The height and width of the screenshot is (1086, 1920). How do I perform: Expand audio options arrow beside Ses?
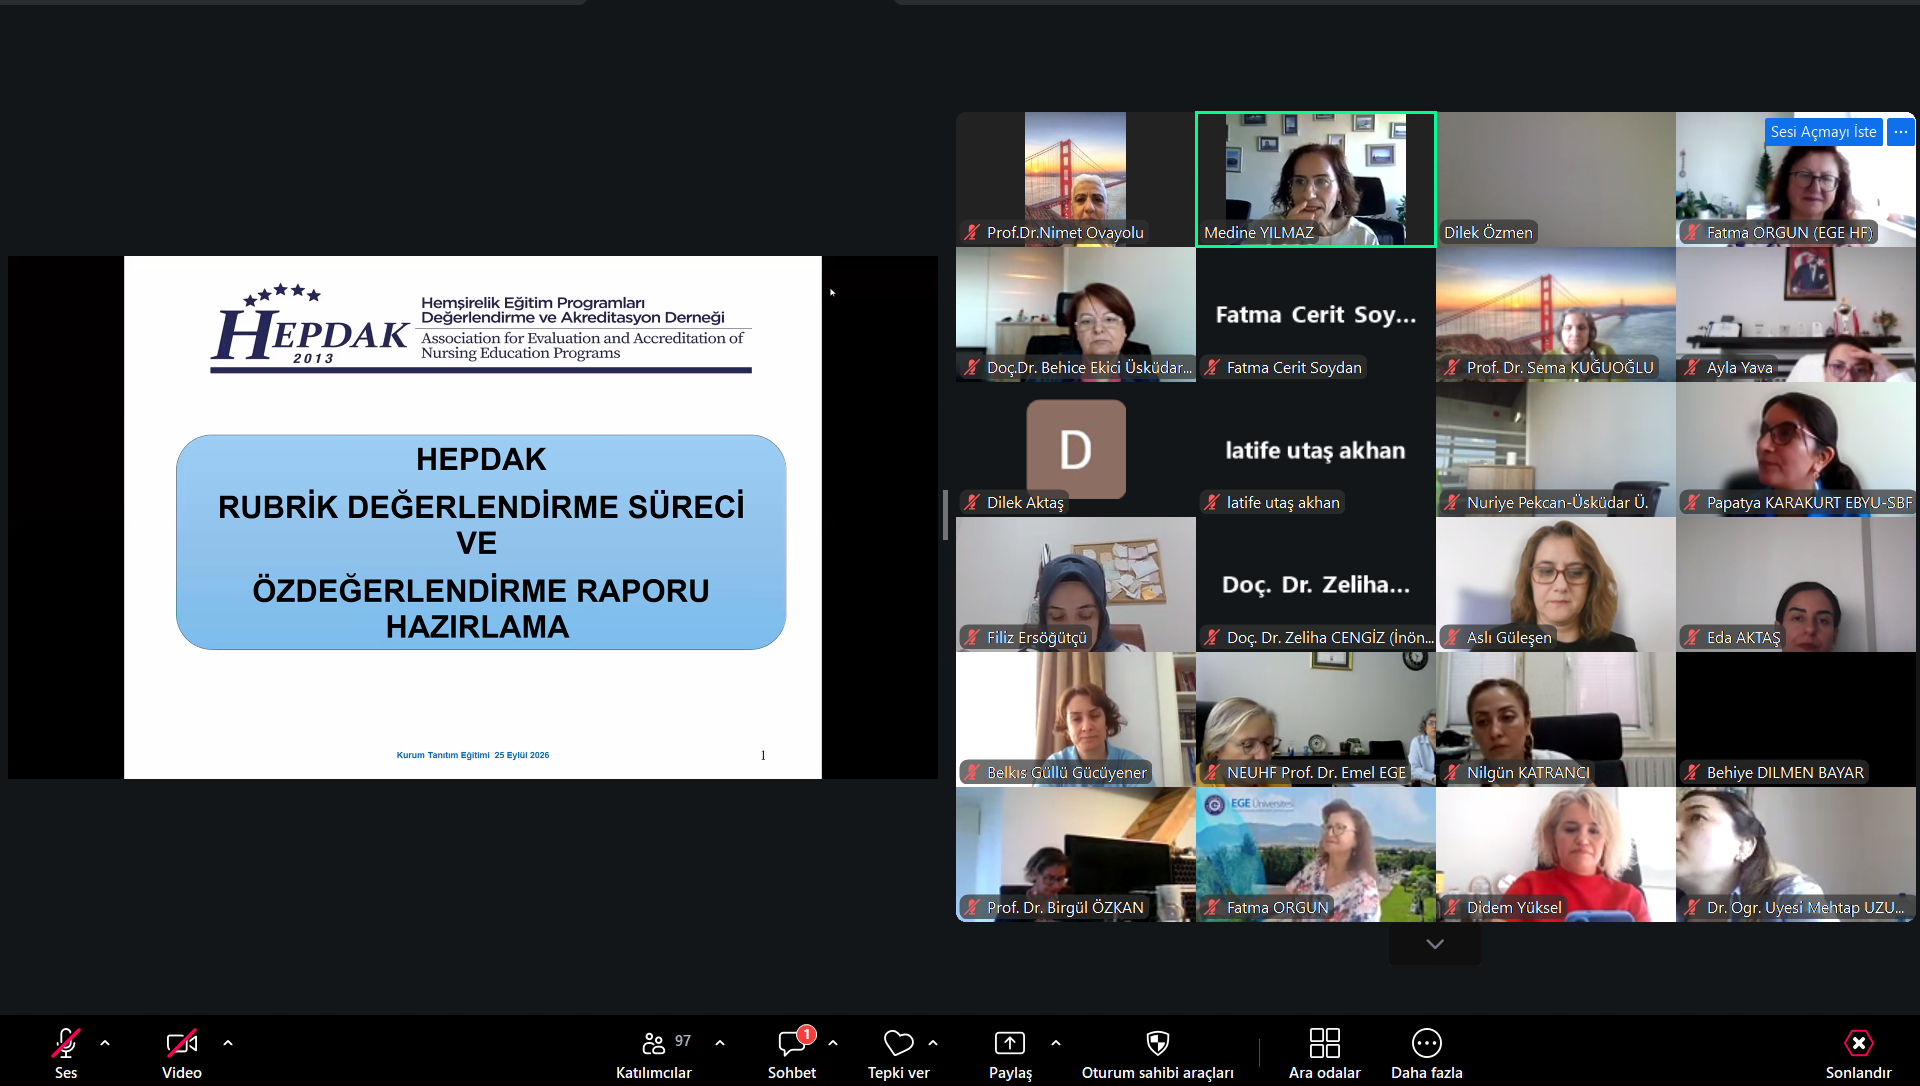(105, 1043)
